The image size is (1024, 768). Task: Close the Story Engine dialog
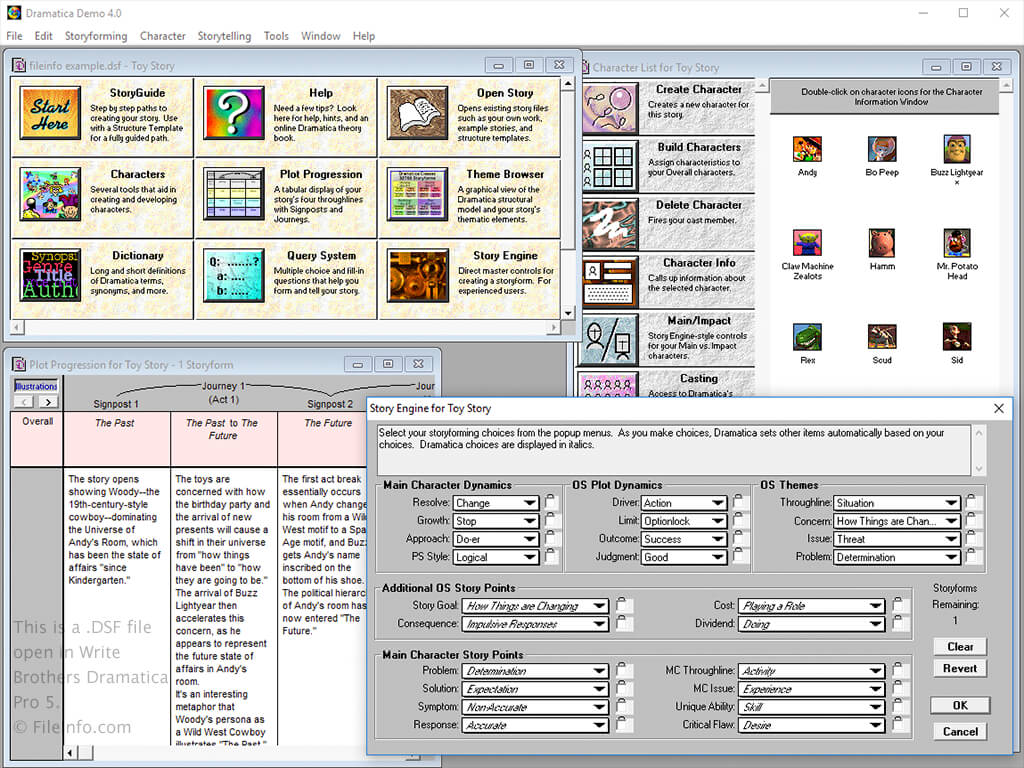[999, 408]
